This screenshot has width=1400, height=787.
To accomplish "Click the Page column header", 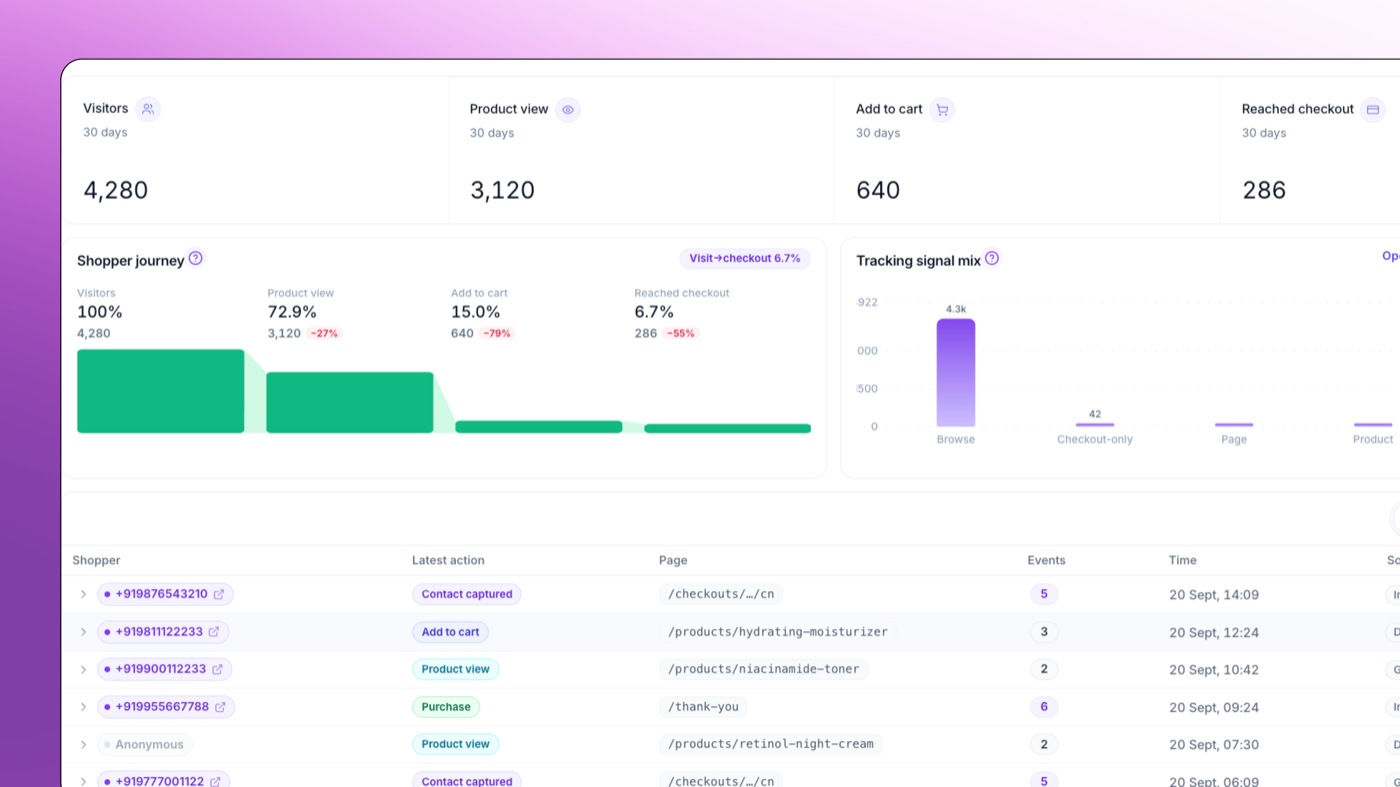I will 673,560.
